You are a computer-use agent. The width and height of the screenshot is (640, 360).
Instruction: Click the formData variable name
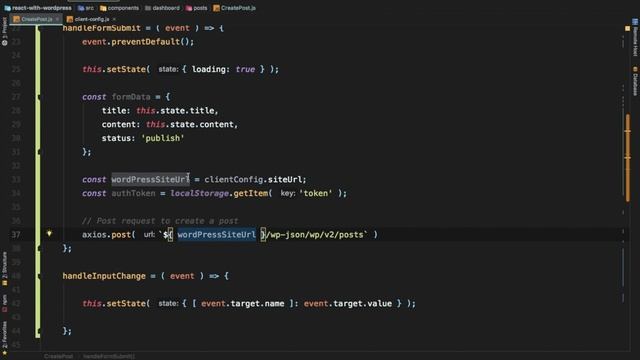pyautogui.click(x=131, y=97)
